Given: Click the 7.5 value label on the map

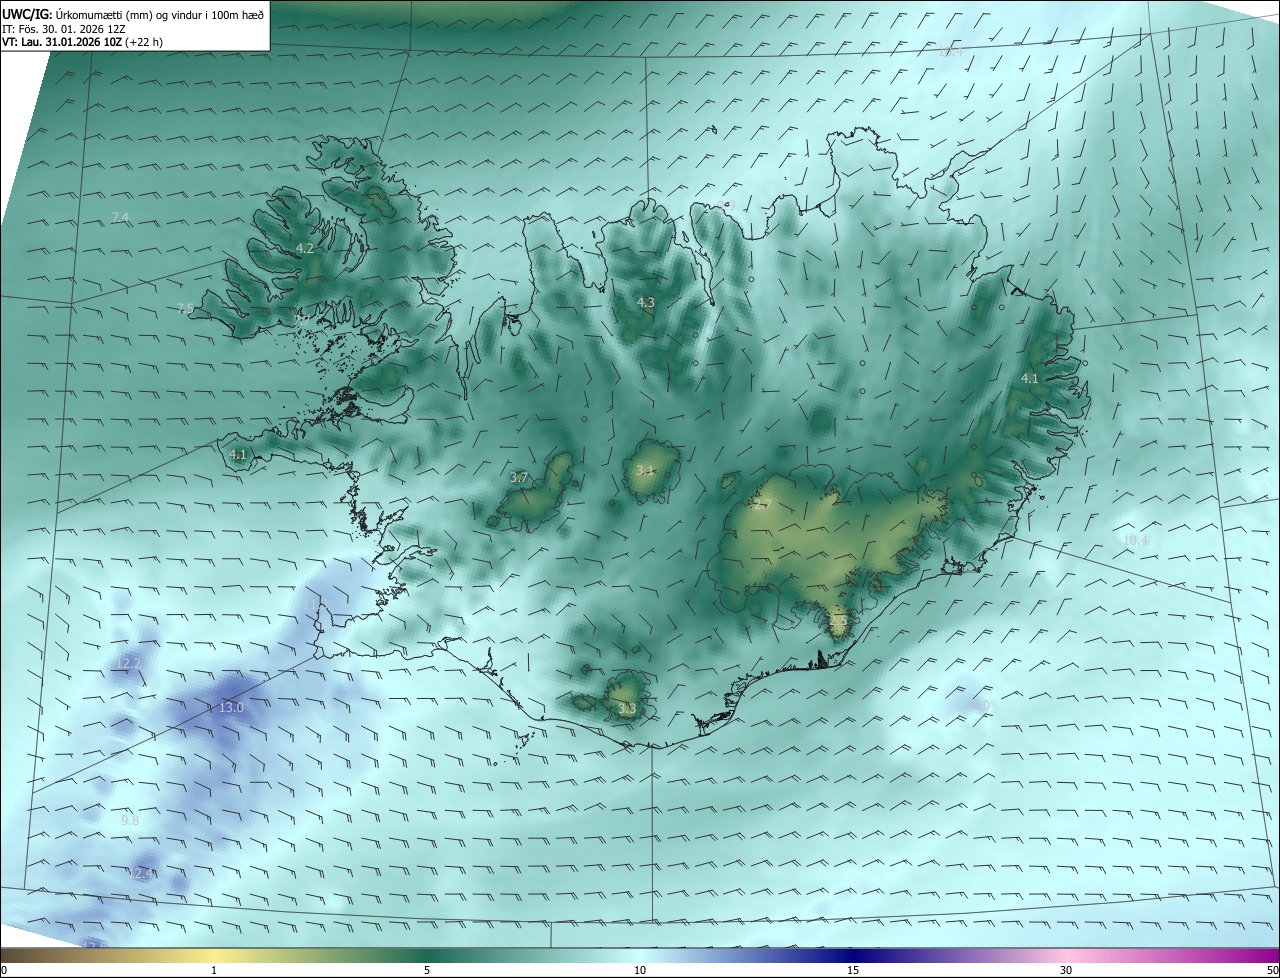Looking at the screenshot, I should (x=185, y=309).
